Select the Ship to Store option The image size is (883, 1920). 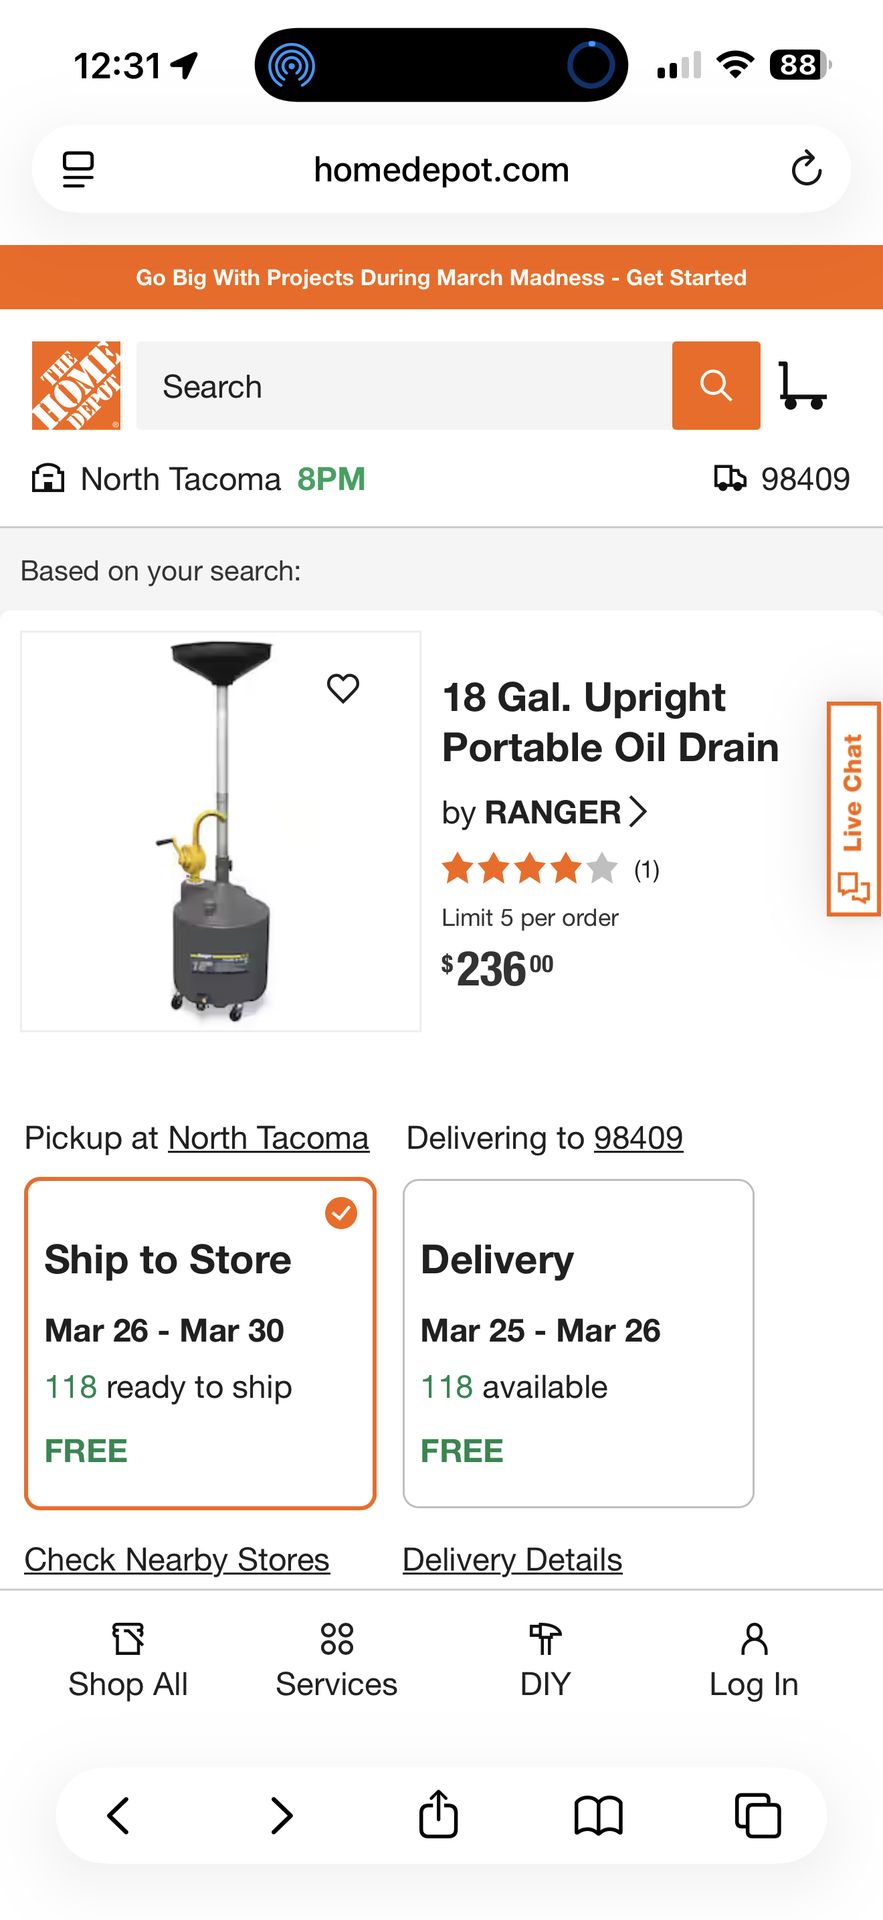coord(200,1343)
